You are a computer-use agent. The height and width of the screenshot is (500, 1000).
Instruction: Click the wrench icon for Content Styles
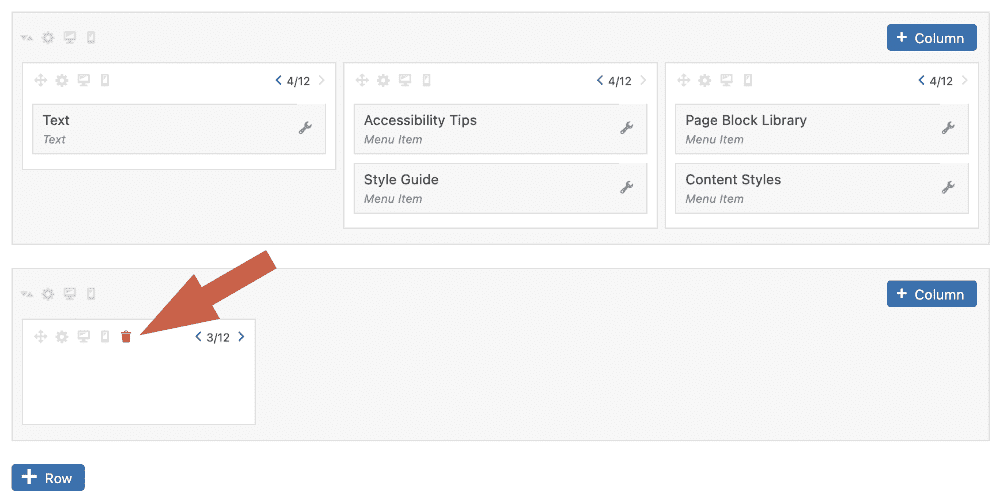948,187
